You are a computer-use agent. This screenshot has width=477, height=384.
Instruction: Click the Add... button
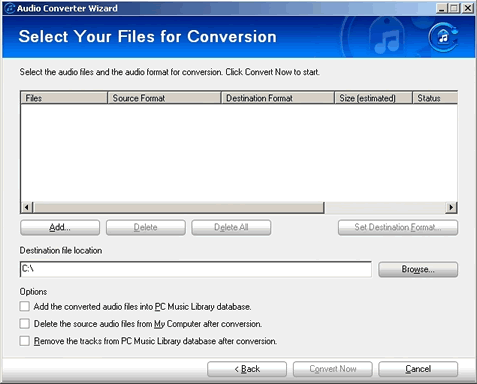point(60,227)
